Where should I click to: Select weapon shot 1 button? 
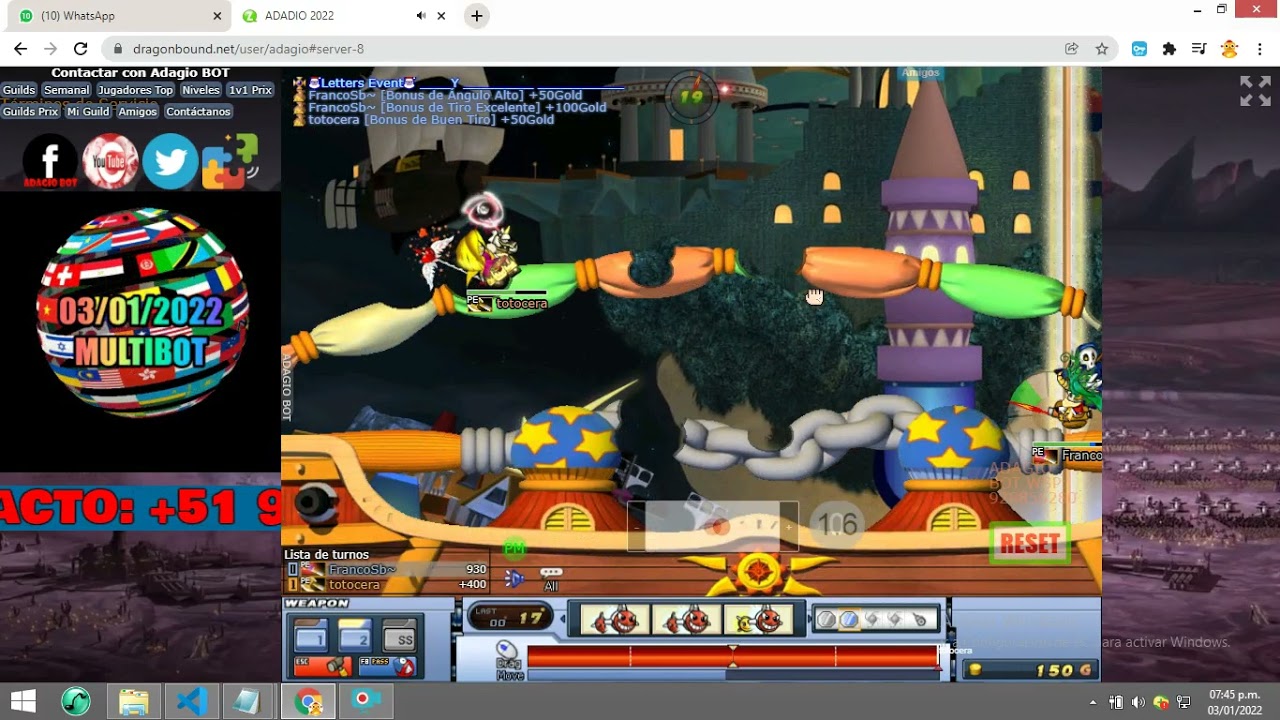point(310,637)
